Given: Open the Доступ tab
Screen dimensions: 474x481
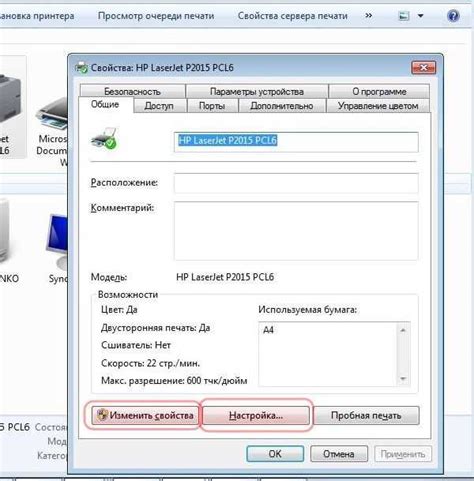Looking at the screenshot, I should pos(159,106).
